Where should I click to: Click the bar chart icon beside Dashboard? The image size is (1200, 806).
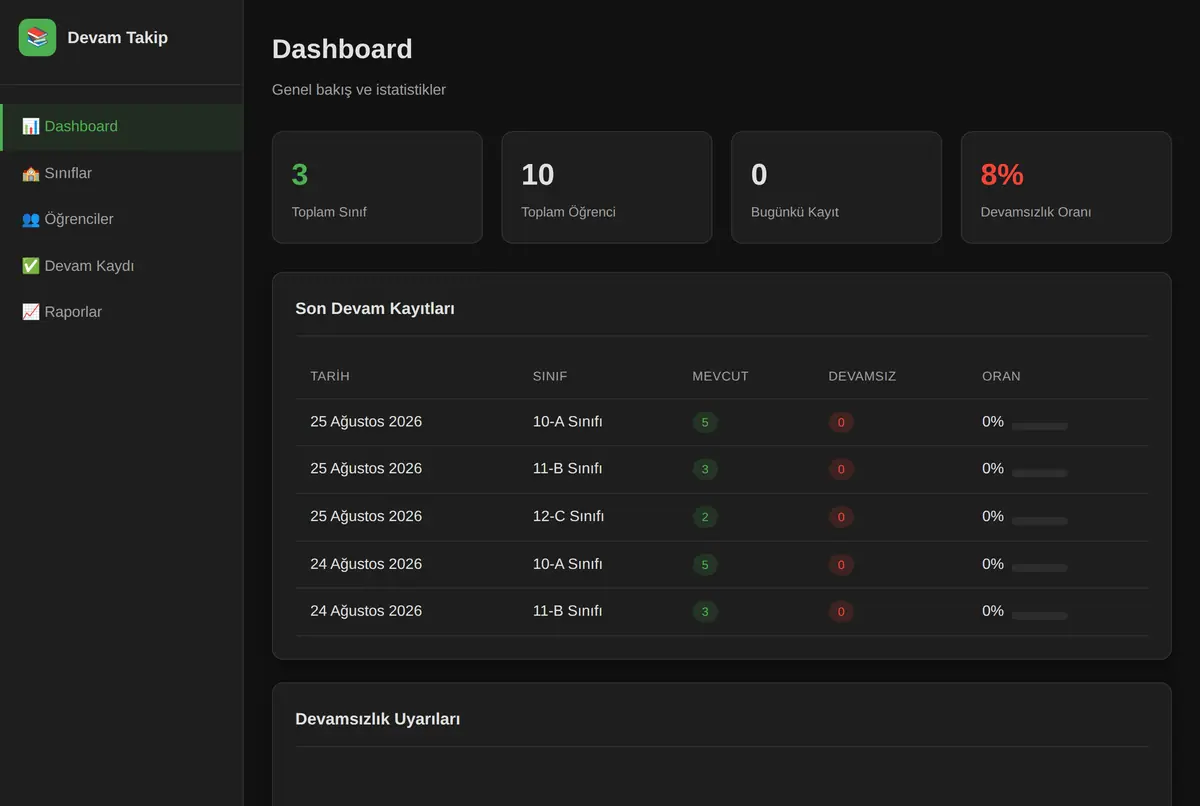31,127
